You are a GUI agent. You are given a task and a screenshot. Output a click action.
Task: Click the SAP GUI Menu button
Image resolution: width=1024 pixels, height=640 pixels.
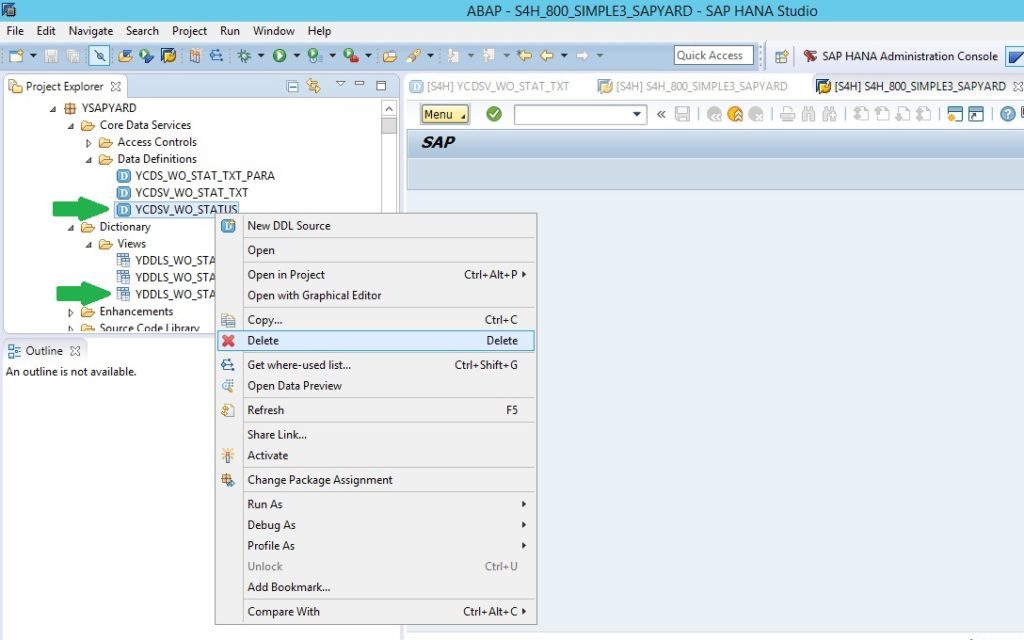[445, 114]
